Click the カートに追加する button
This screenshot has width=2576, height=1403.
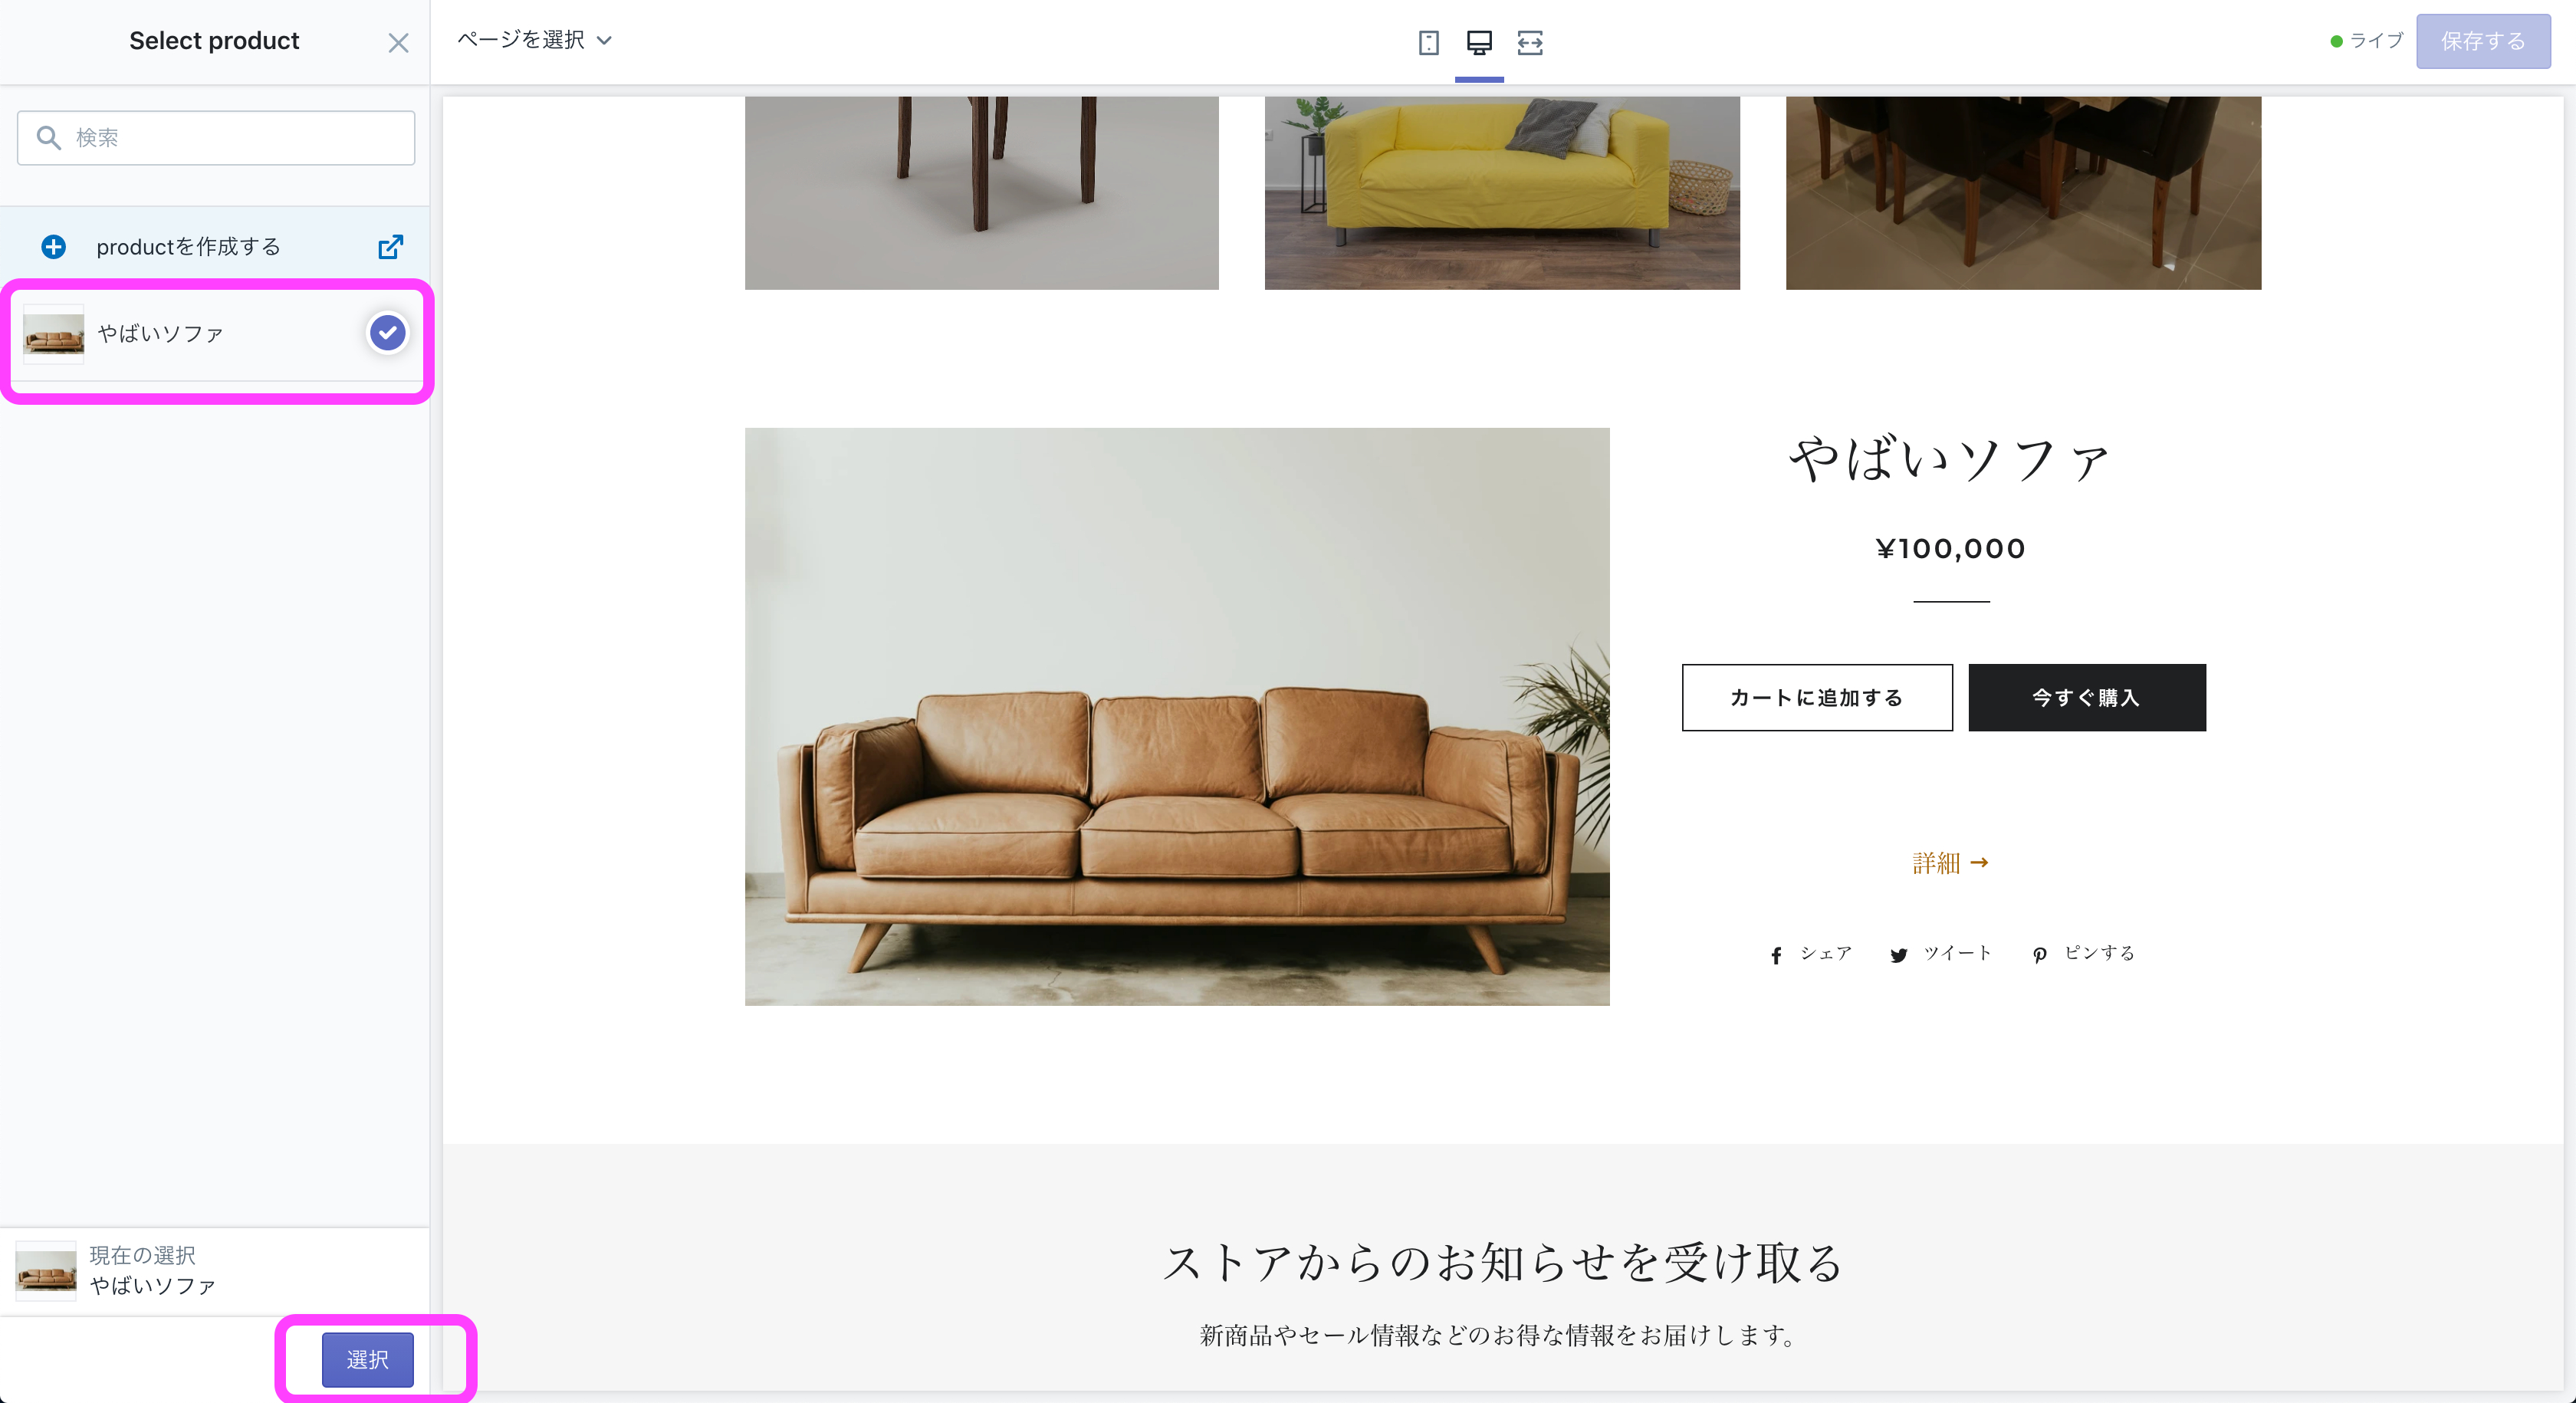1816,697
